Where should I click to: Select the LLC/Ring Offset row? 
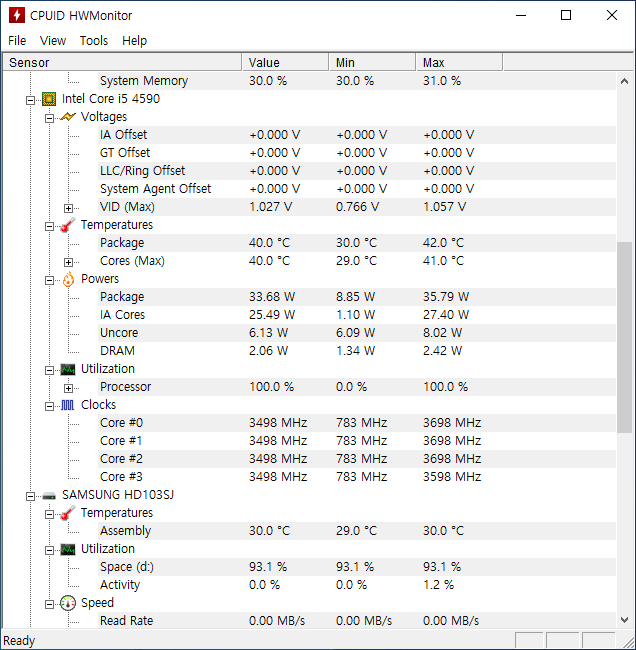(357, 171)
